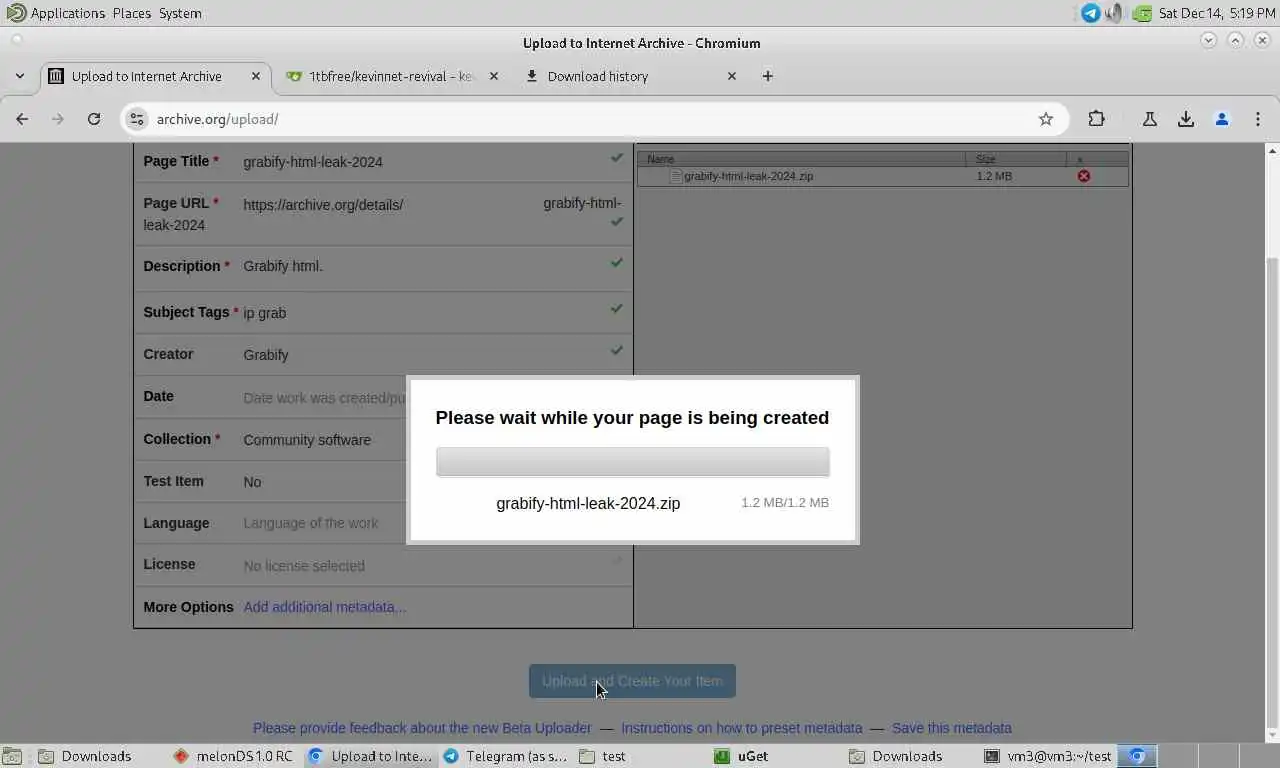The width and height of the screenshot is (1280, 768).
Task: Click the MATE logo icon in top panel
Action: [16, 13]
